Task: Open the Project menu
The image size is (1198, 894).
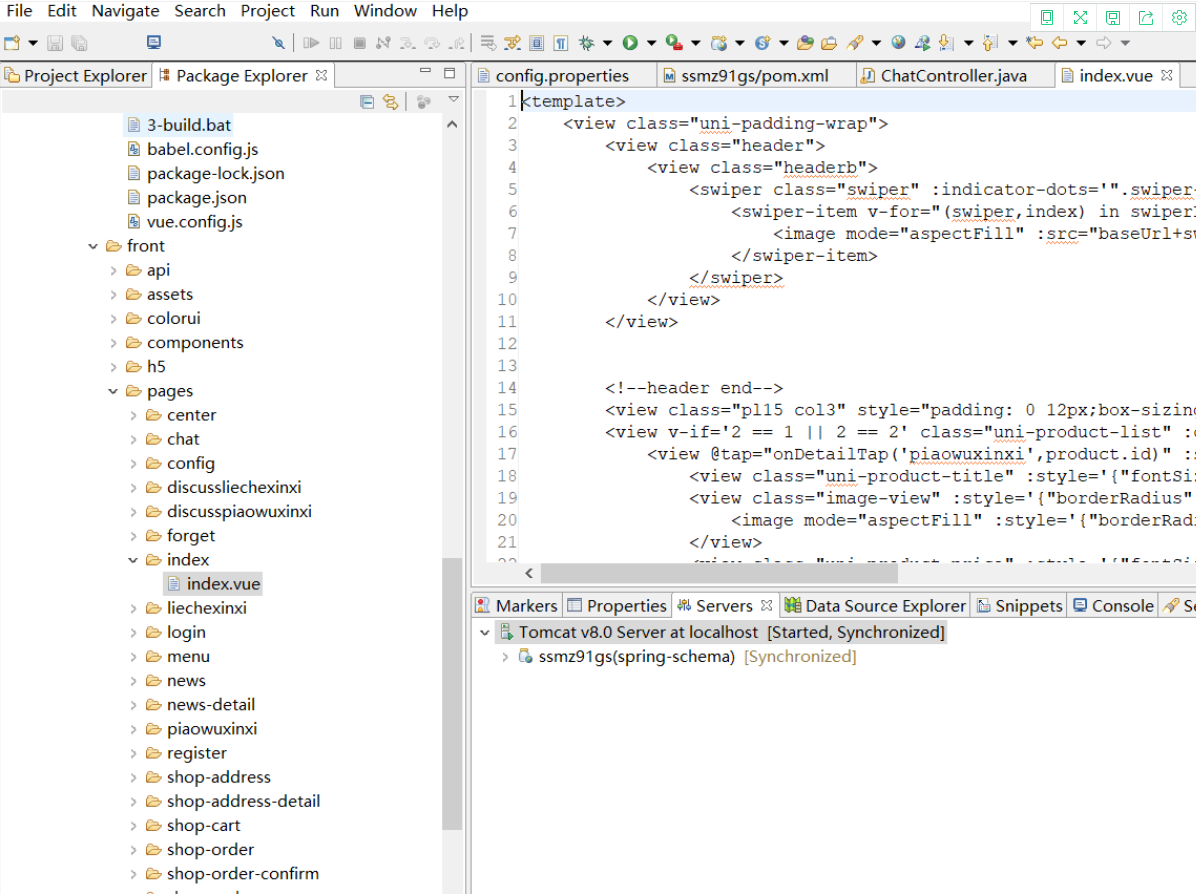Action: (x=267, y=11)
